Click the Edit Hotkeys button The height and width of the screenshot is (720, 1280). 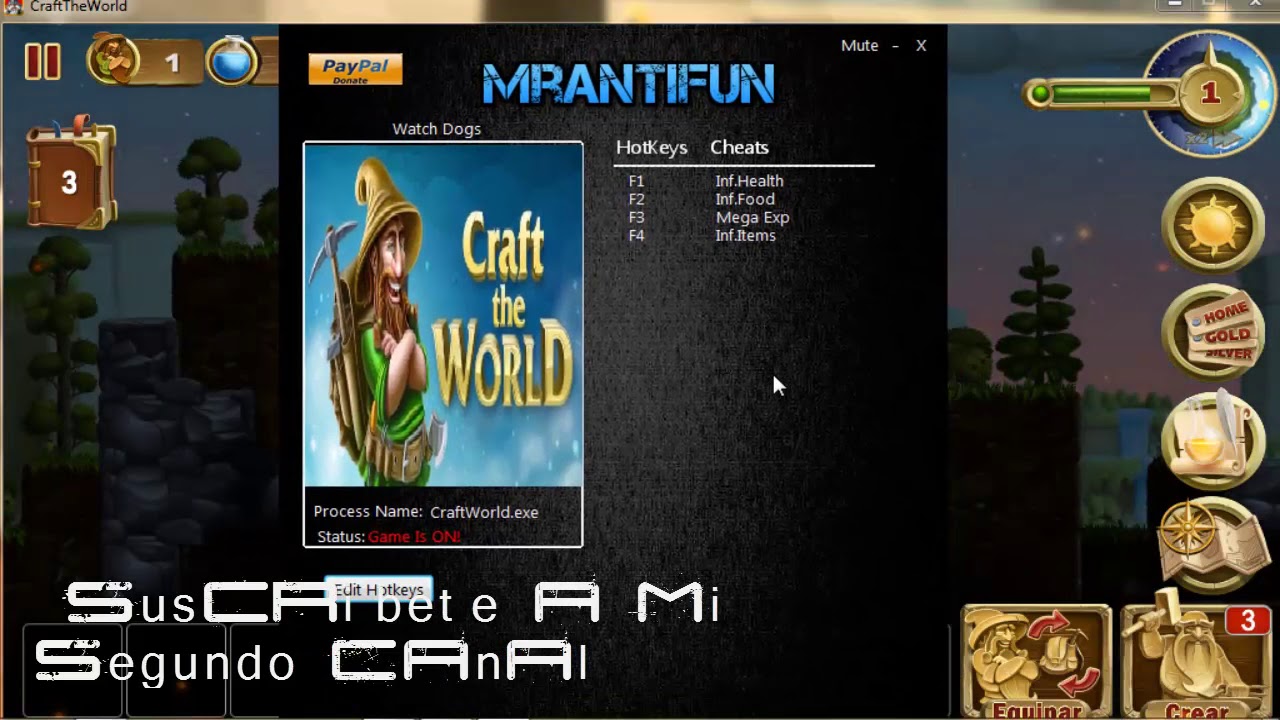pyautogui.click(x=379, y=590)
